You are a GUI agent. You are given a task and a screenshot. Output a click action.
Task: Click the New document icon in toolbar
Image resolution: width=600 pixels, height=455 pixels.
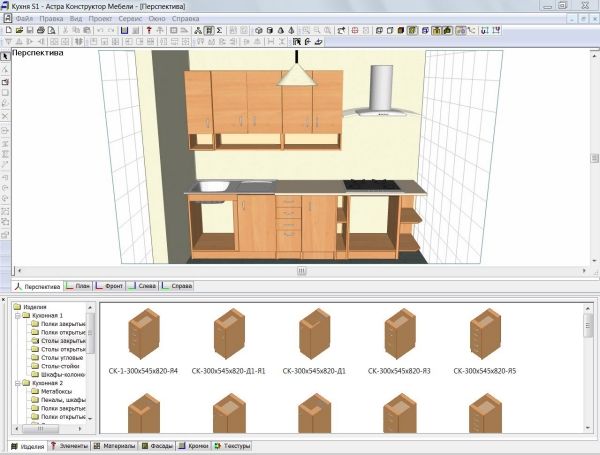[8, 31]
